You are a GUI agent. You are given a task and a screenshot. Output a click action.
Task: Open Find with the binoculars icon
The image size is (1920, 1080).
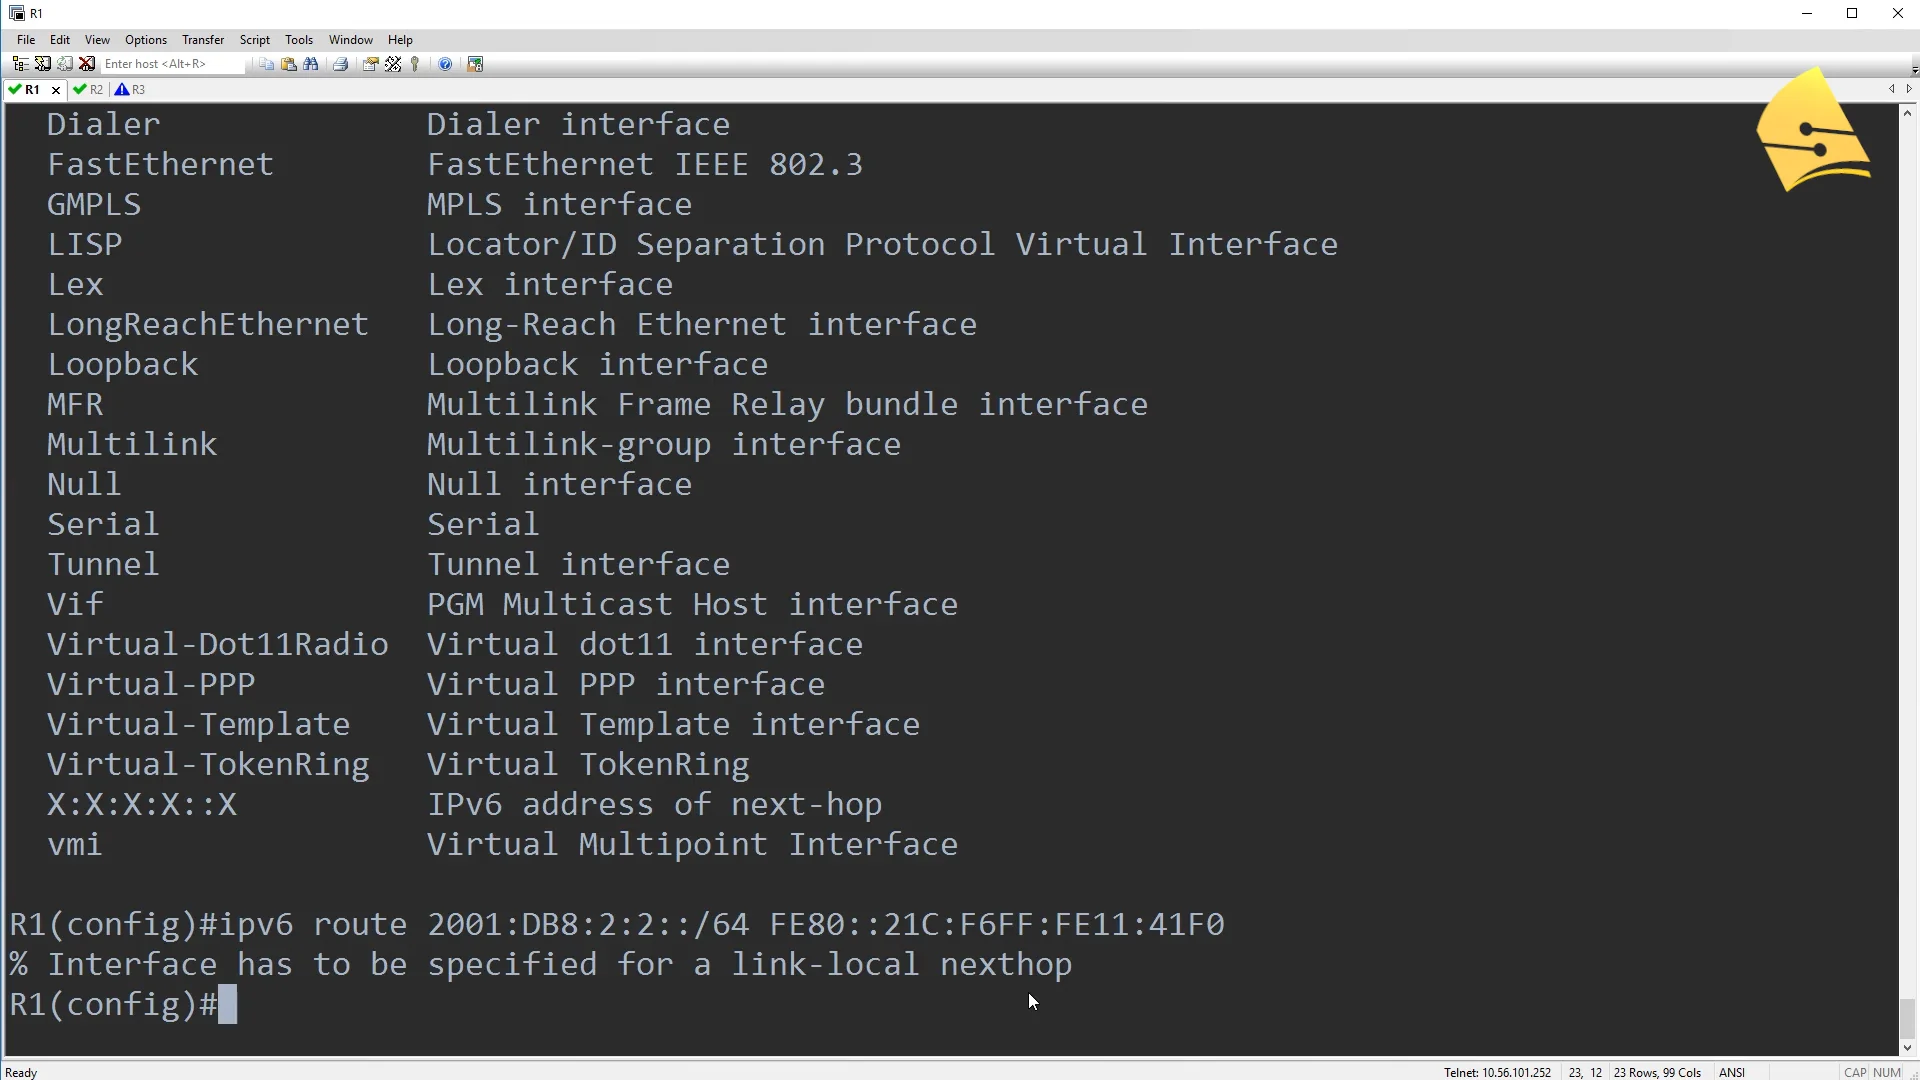coord(311,64)
